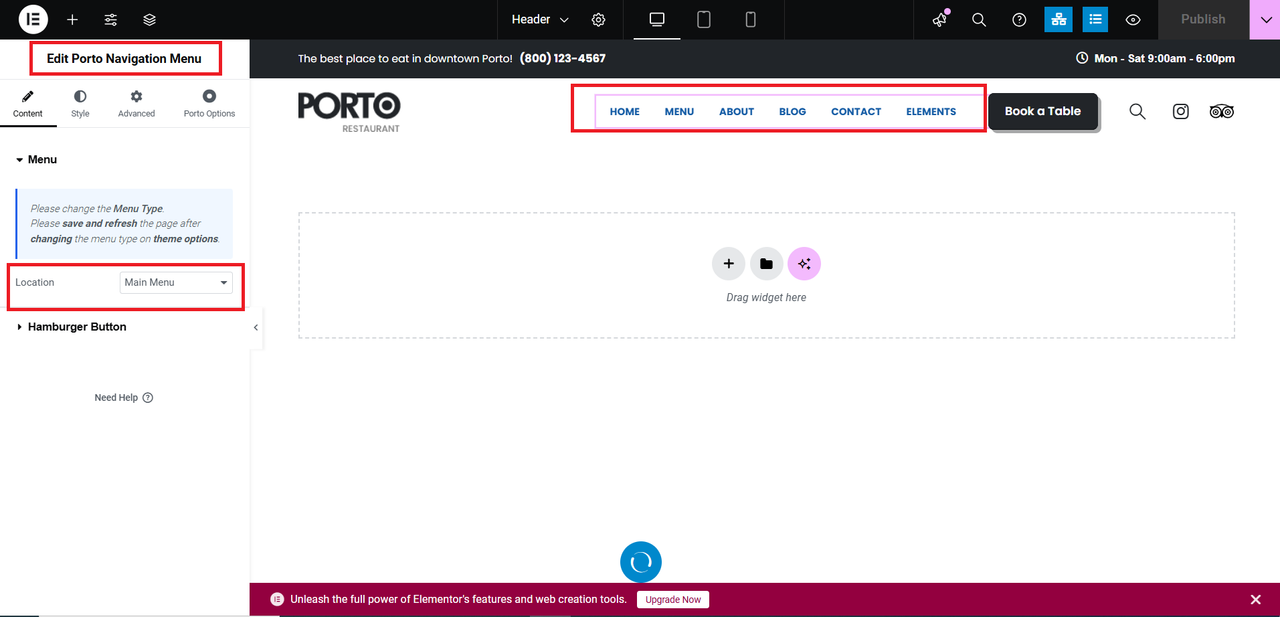Click the CONTACT nav item
This screenshot has width=1280, height=617.
coord(856,112)
